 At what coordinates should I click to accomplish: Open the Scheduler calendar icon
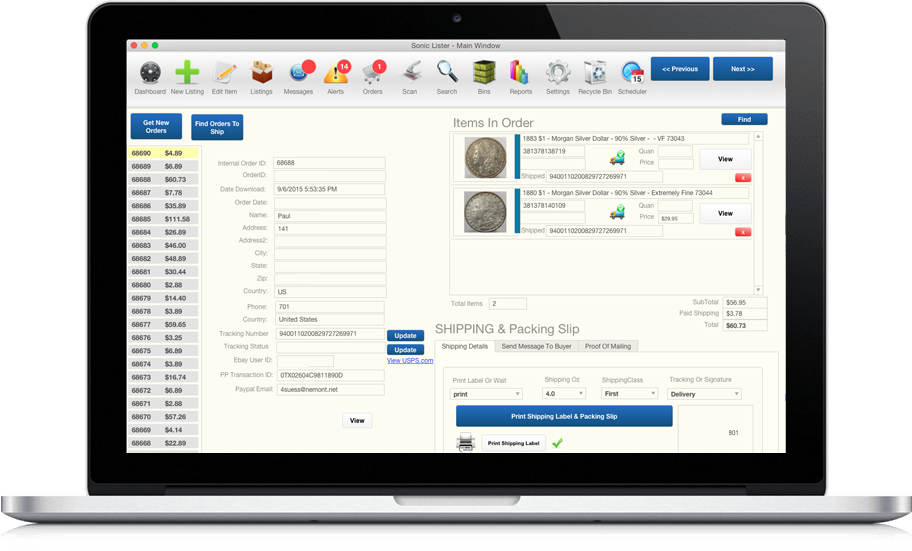[632, 73]
